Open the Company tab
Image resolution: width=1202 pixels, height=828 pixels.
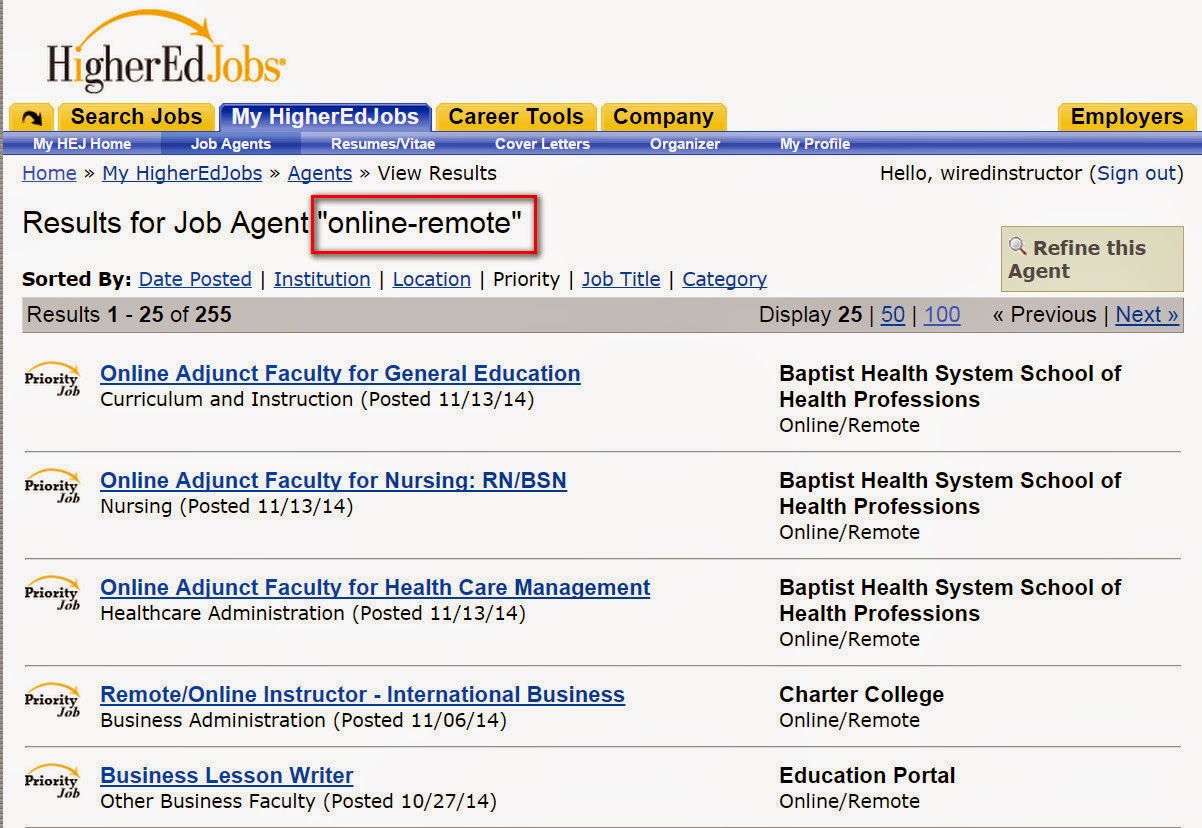coord(663,117)
